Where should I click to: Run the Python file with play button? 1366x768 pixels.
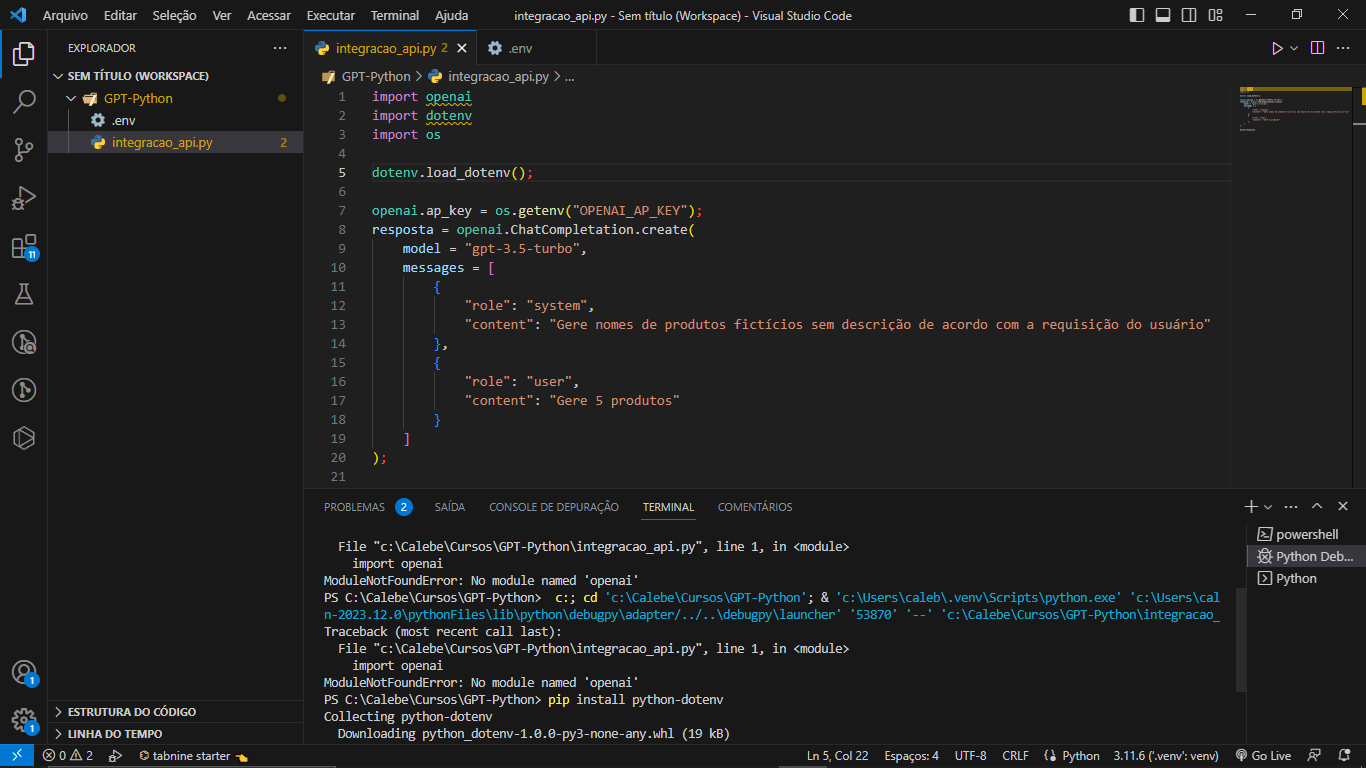tap(1277, 48)
